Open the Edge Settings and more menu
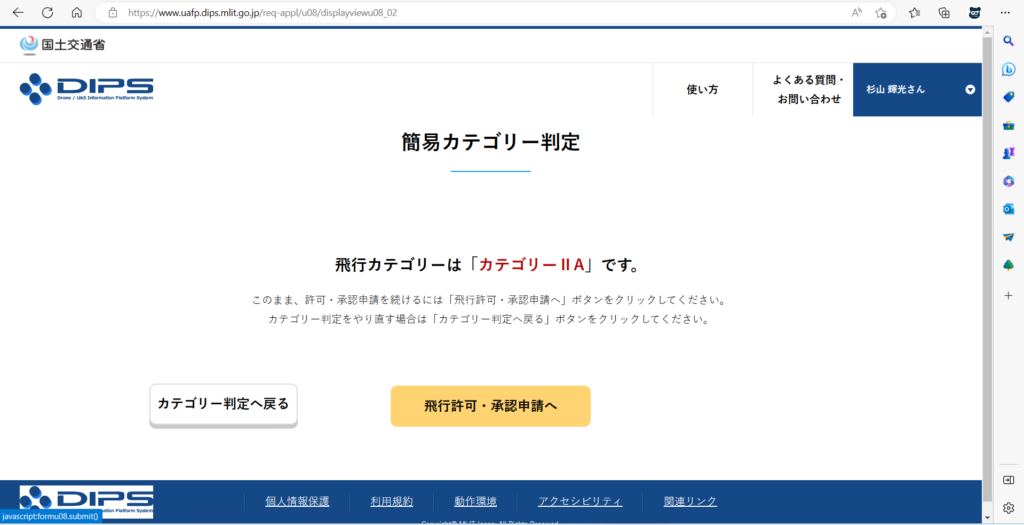Screen dimensions: 1024x525 [1006, 13]
